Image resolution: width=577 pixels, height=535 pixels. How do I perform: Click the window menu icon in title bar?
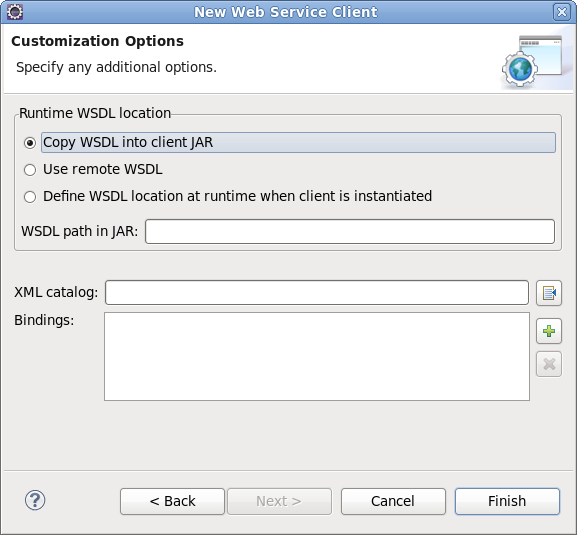(15, 12)
